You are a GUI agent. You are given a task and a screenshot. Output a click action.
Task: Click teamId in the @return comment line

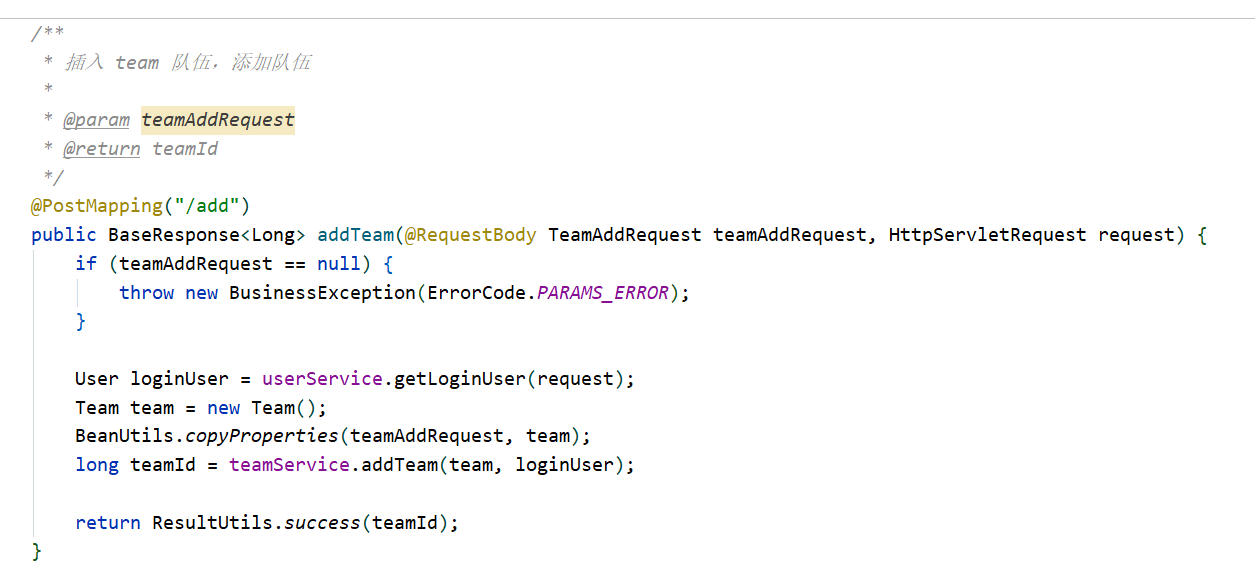(185, 149)
